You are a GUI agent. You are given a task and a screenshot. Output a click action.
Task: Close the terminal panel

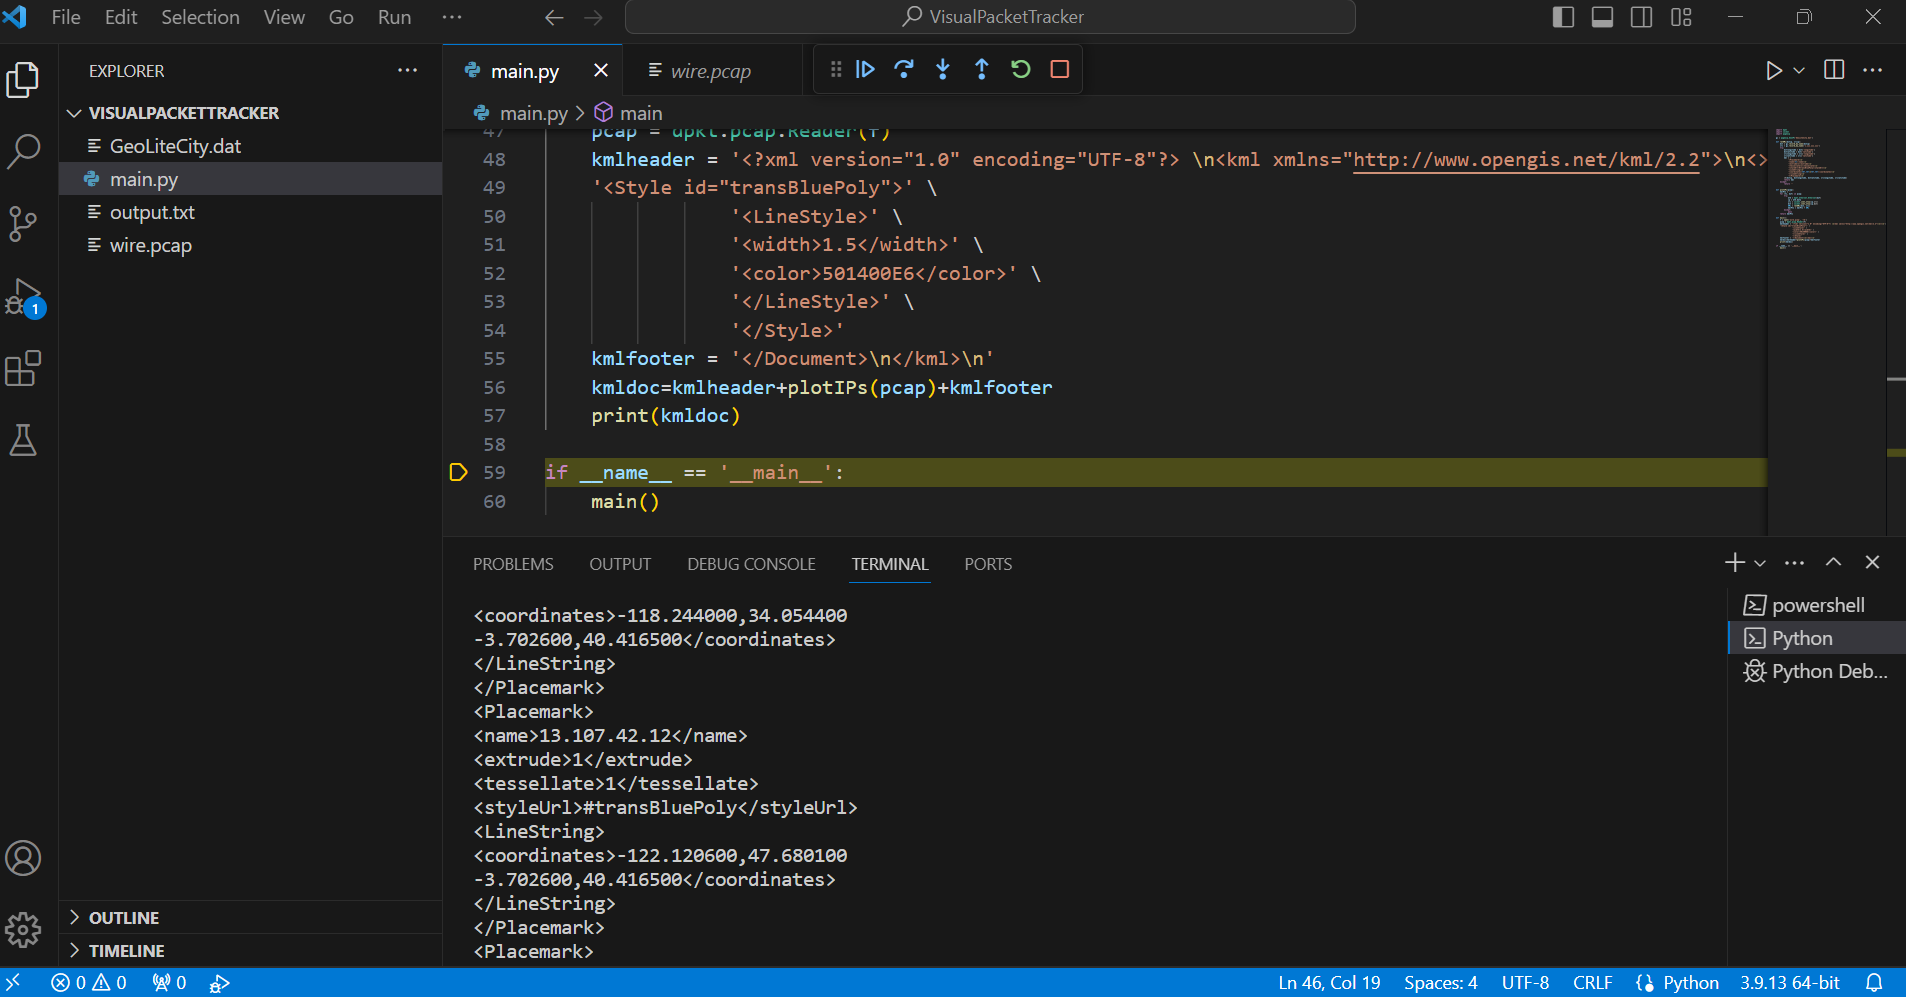[1873, 562]
